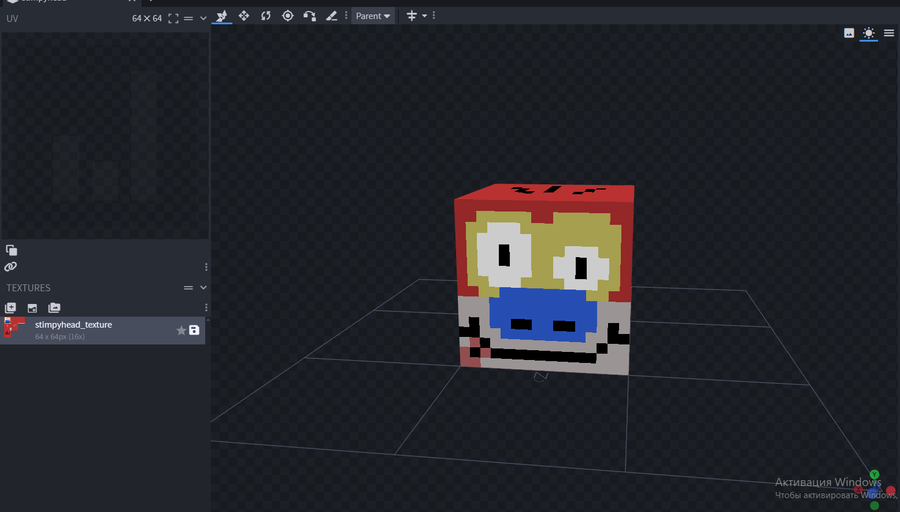Select the Vertex Snap tool

(309, 15)
